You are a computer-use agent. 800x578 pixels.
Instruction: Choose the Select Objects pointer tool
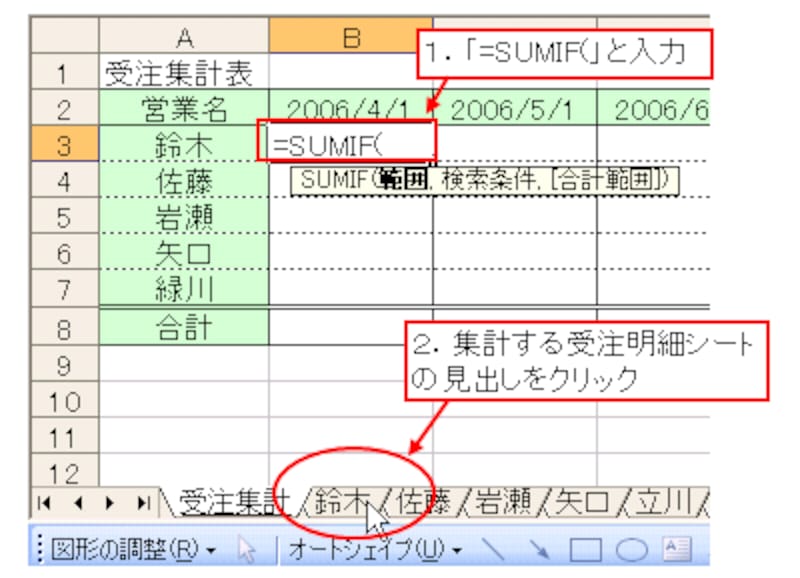247,551
